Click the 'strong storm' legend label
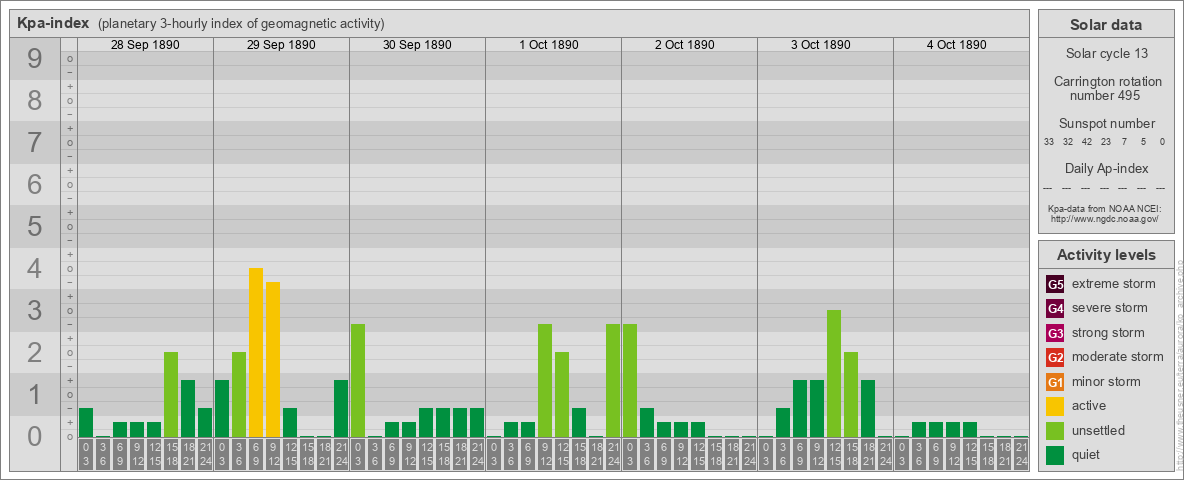 click(1108, 332)
